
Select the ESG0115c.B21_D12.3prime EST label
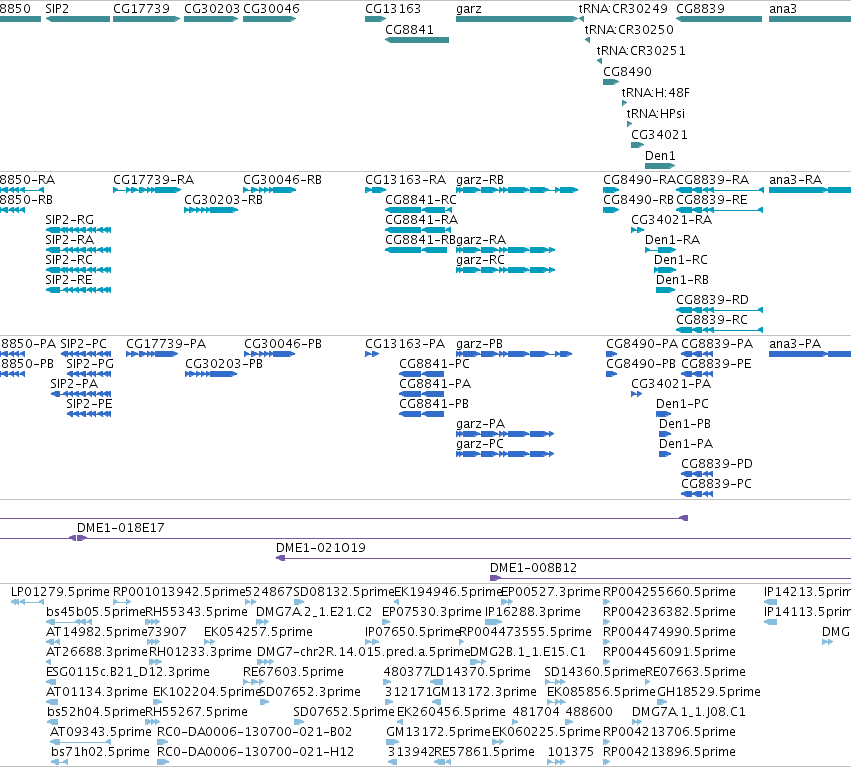click(128, 673)
